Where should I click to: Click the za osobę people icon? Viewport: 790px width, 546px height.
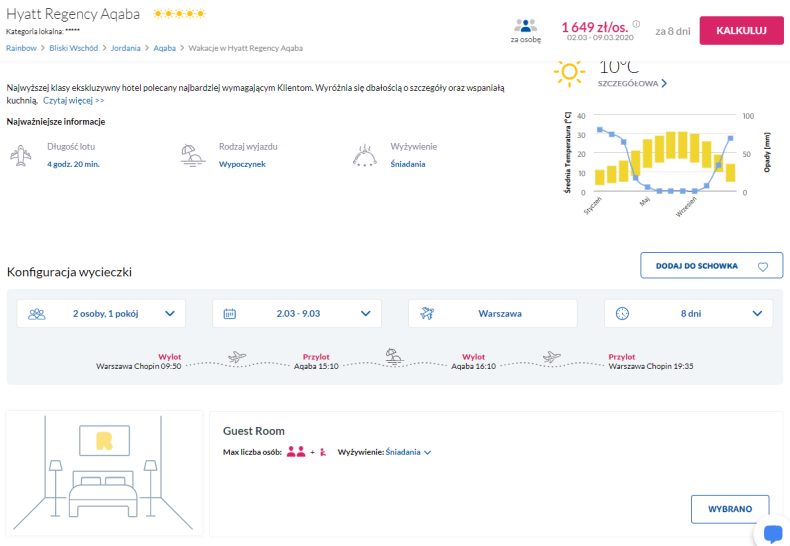coord(525,25)
